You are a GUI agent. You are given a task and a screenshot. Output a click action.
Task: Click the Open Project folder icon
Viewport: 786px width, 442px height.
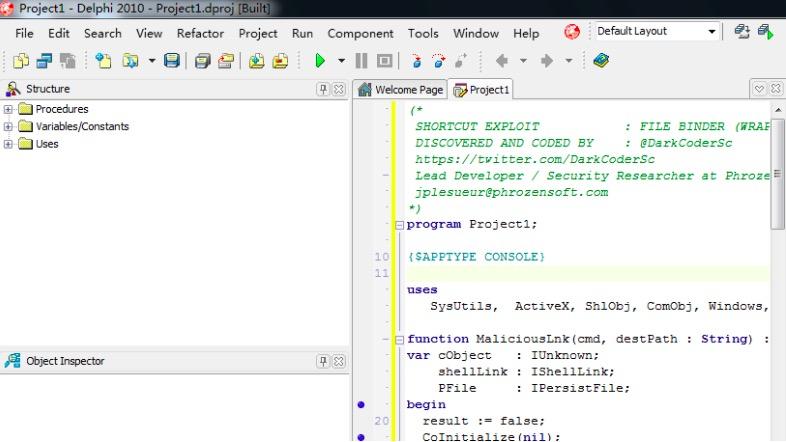[x=226, y=61]
